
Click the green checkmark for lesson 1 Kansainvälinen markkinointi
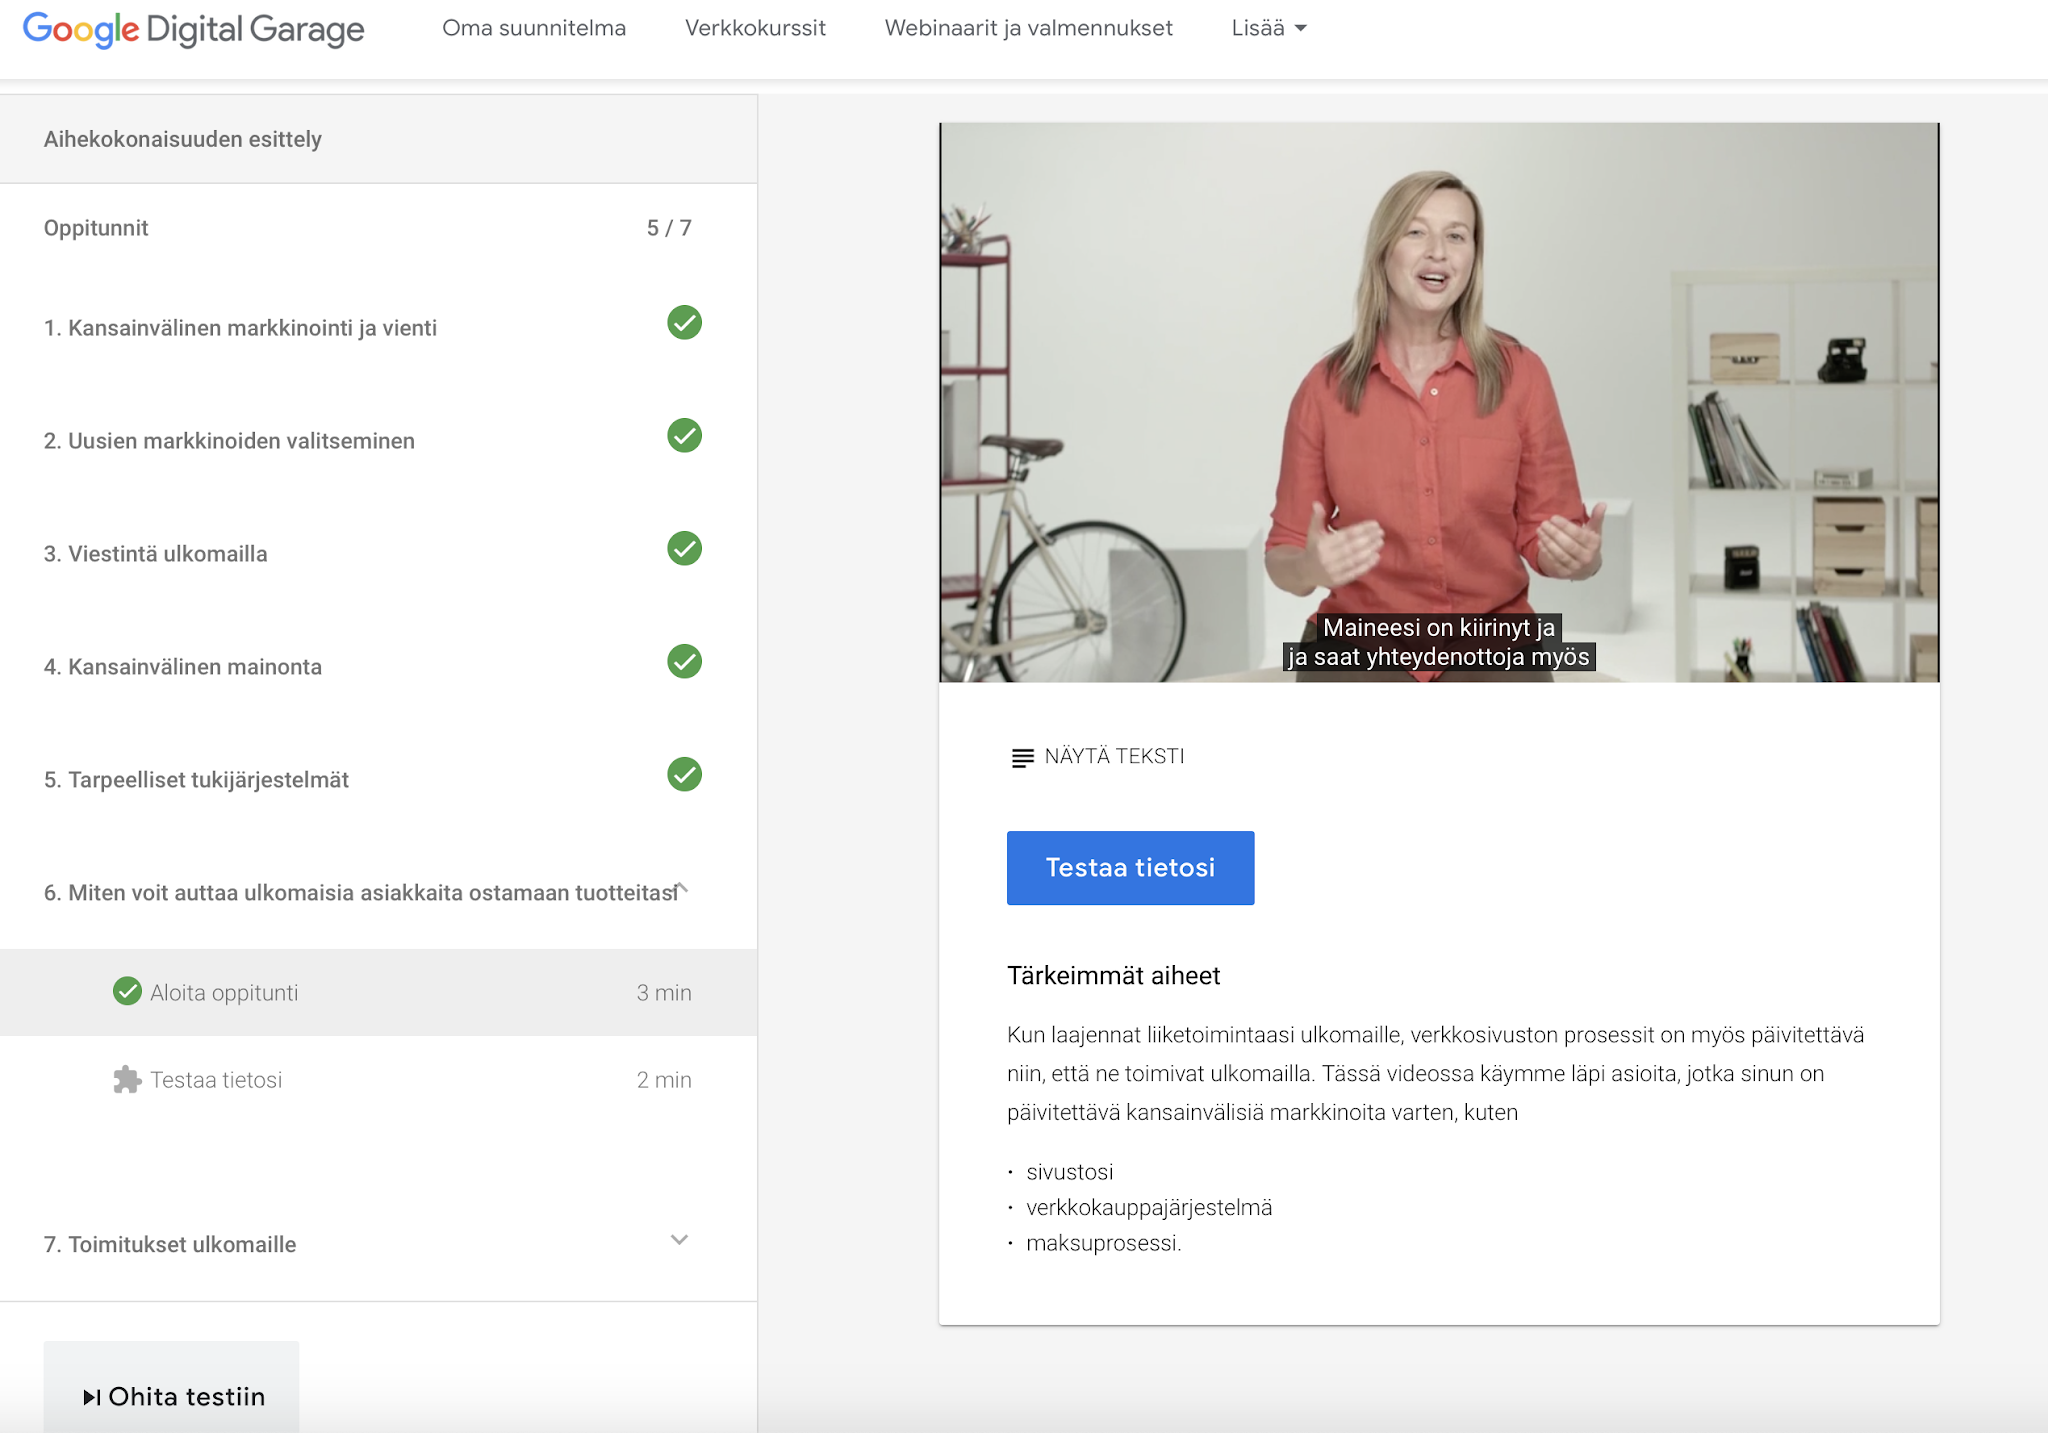tap(684, 323)
